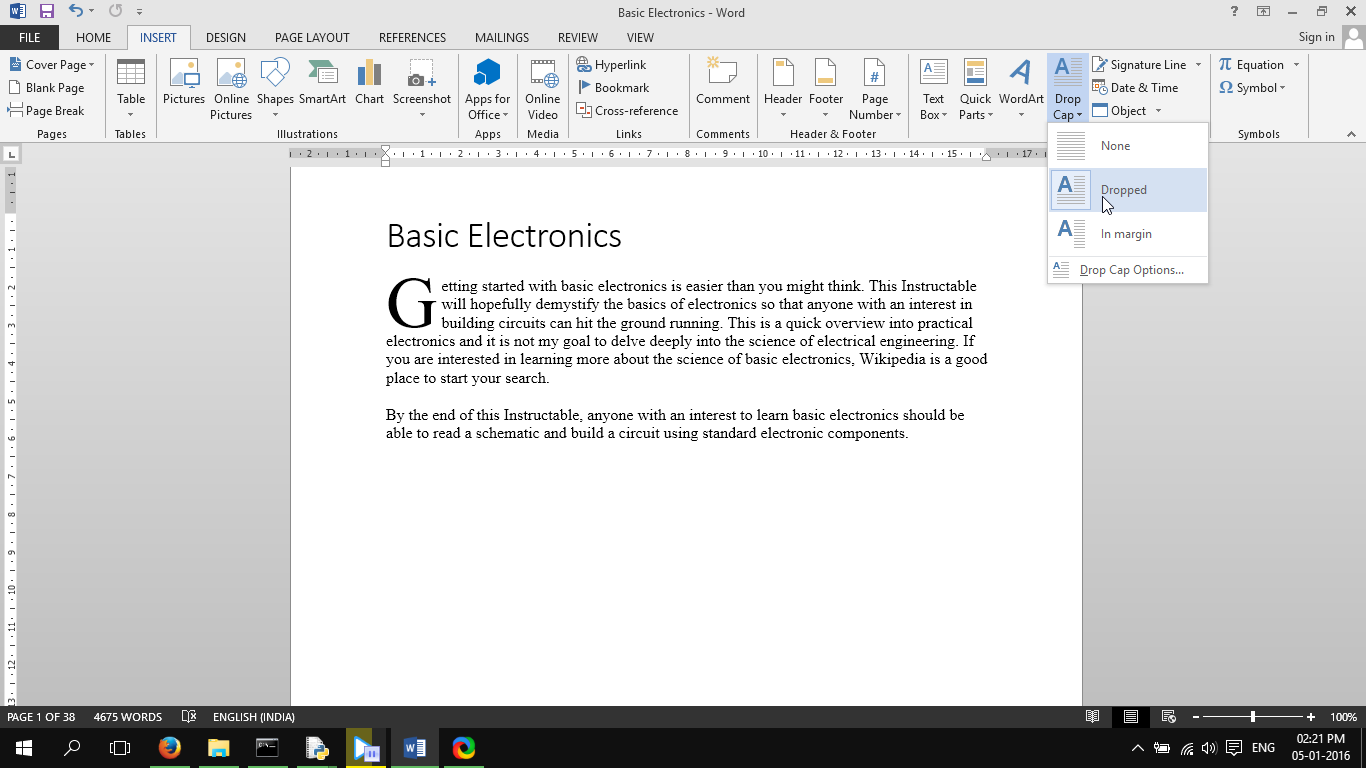Open word count via 4675 WORDS
Viewport: 1366px width, 768px height.
tap(128, 717)
